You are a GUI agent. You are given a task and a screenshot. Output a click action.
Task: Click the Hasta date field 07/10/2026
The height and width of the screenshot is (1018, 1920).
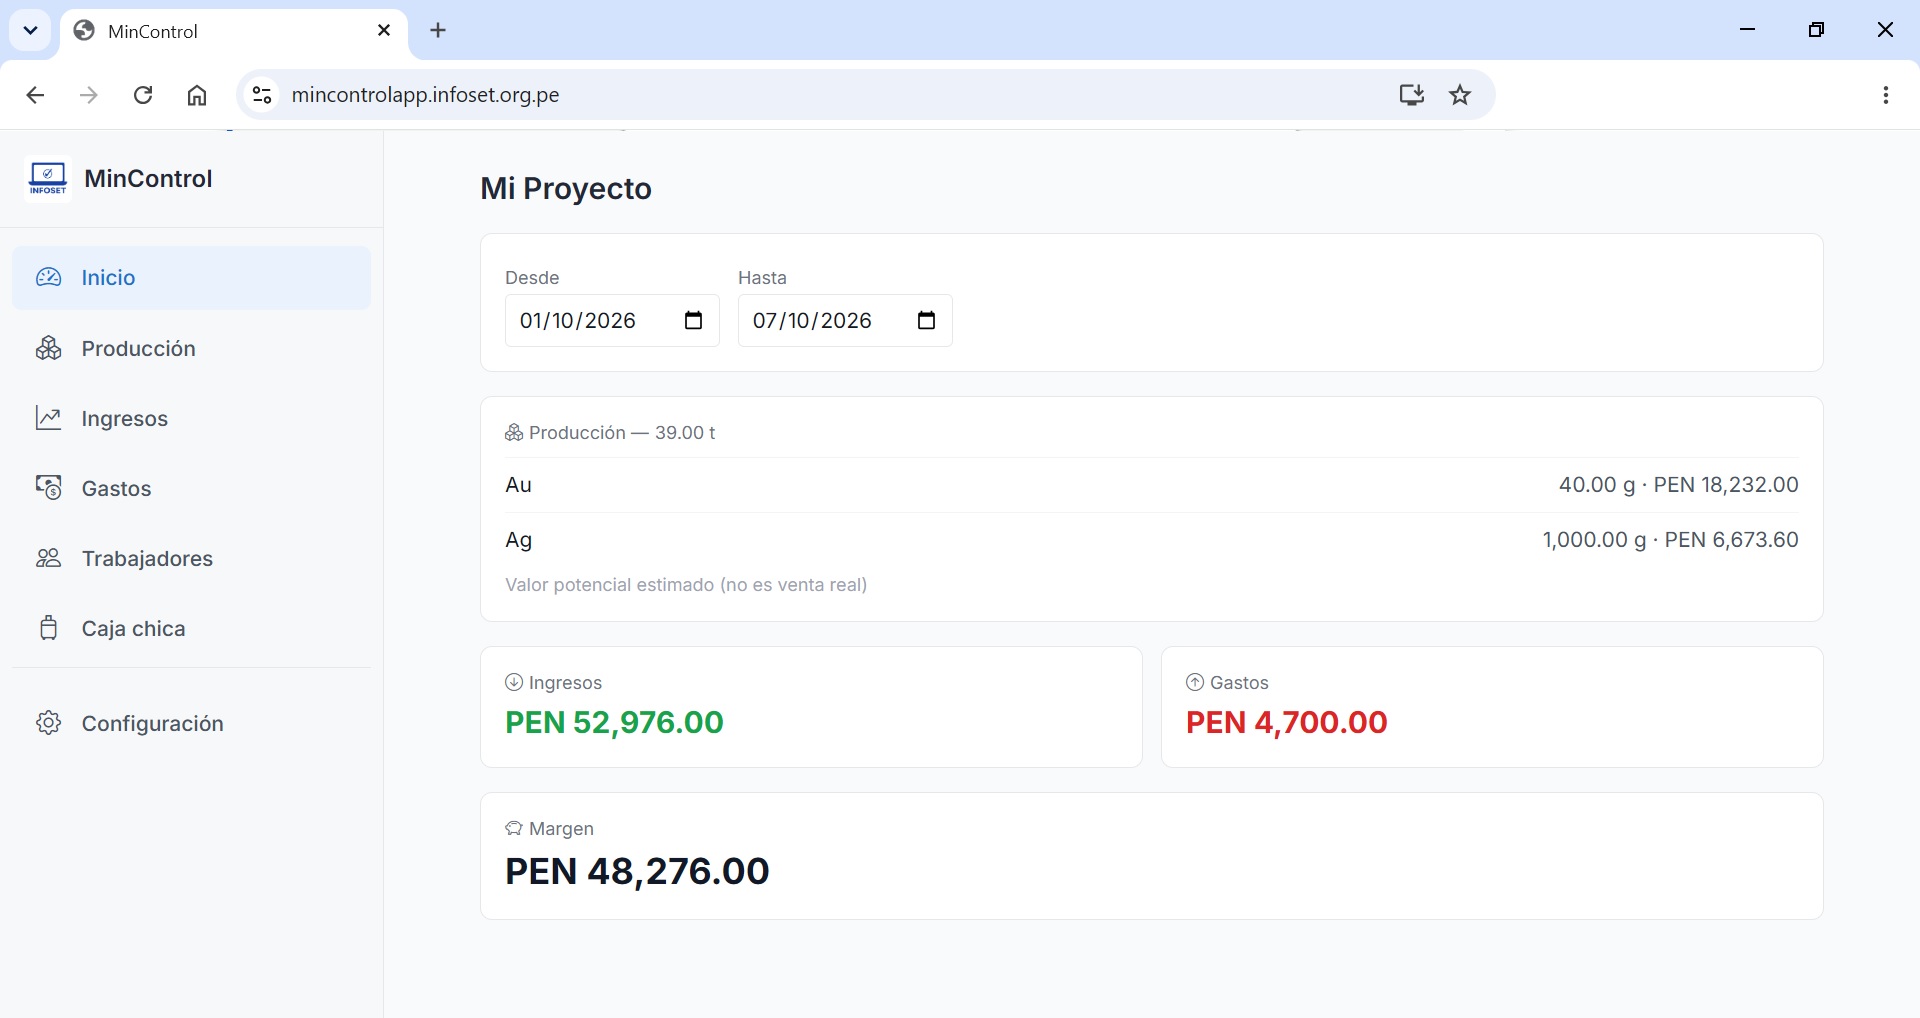845,320
